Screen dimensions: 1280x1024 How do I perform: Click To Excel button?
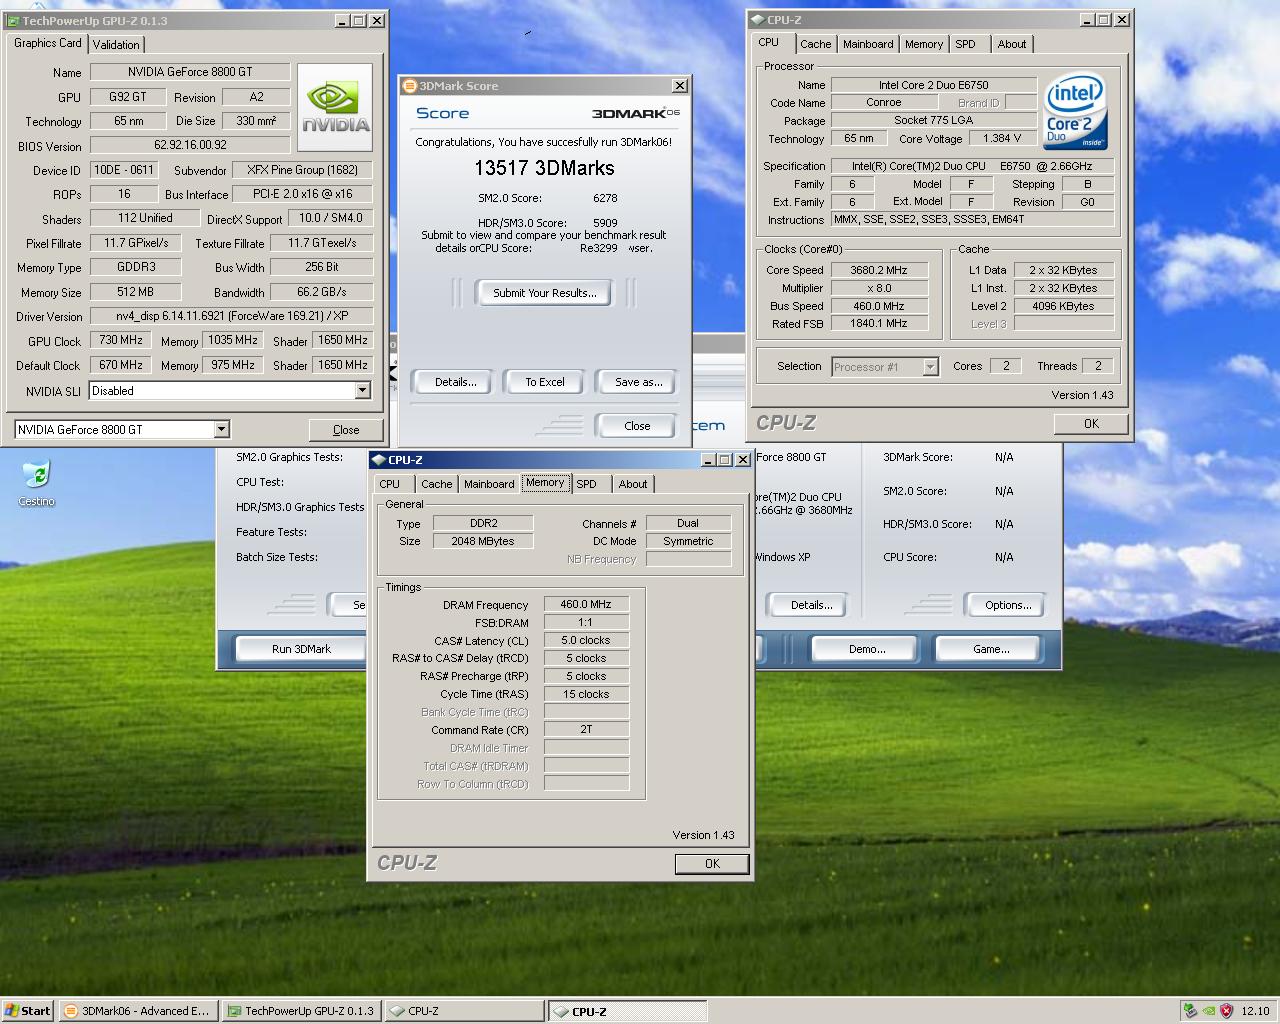(x=545, y=382)
